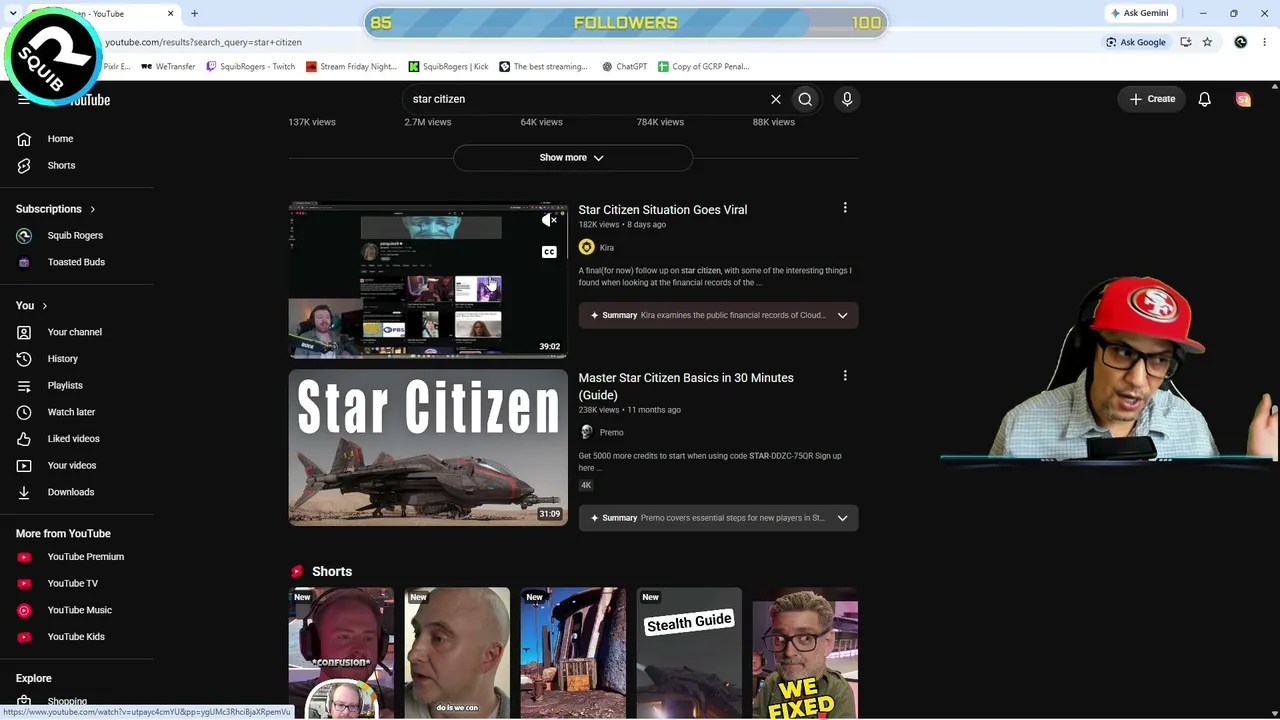Image resolution: width=1280 pixels, height=720 pixels.
Task: Click the Kira channel name
Action: pyautogui.click(x=607, y=248)
